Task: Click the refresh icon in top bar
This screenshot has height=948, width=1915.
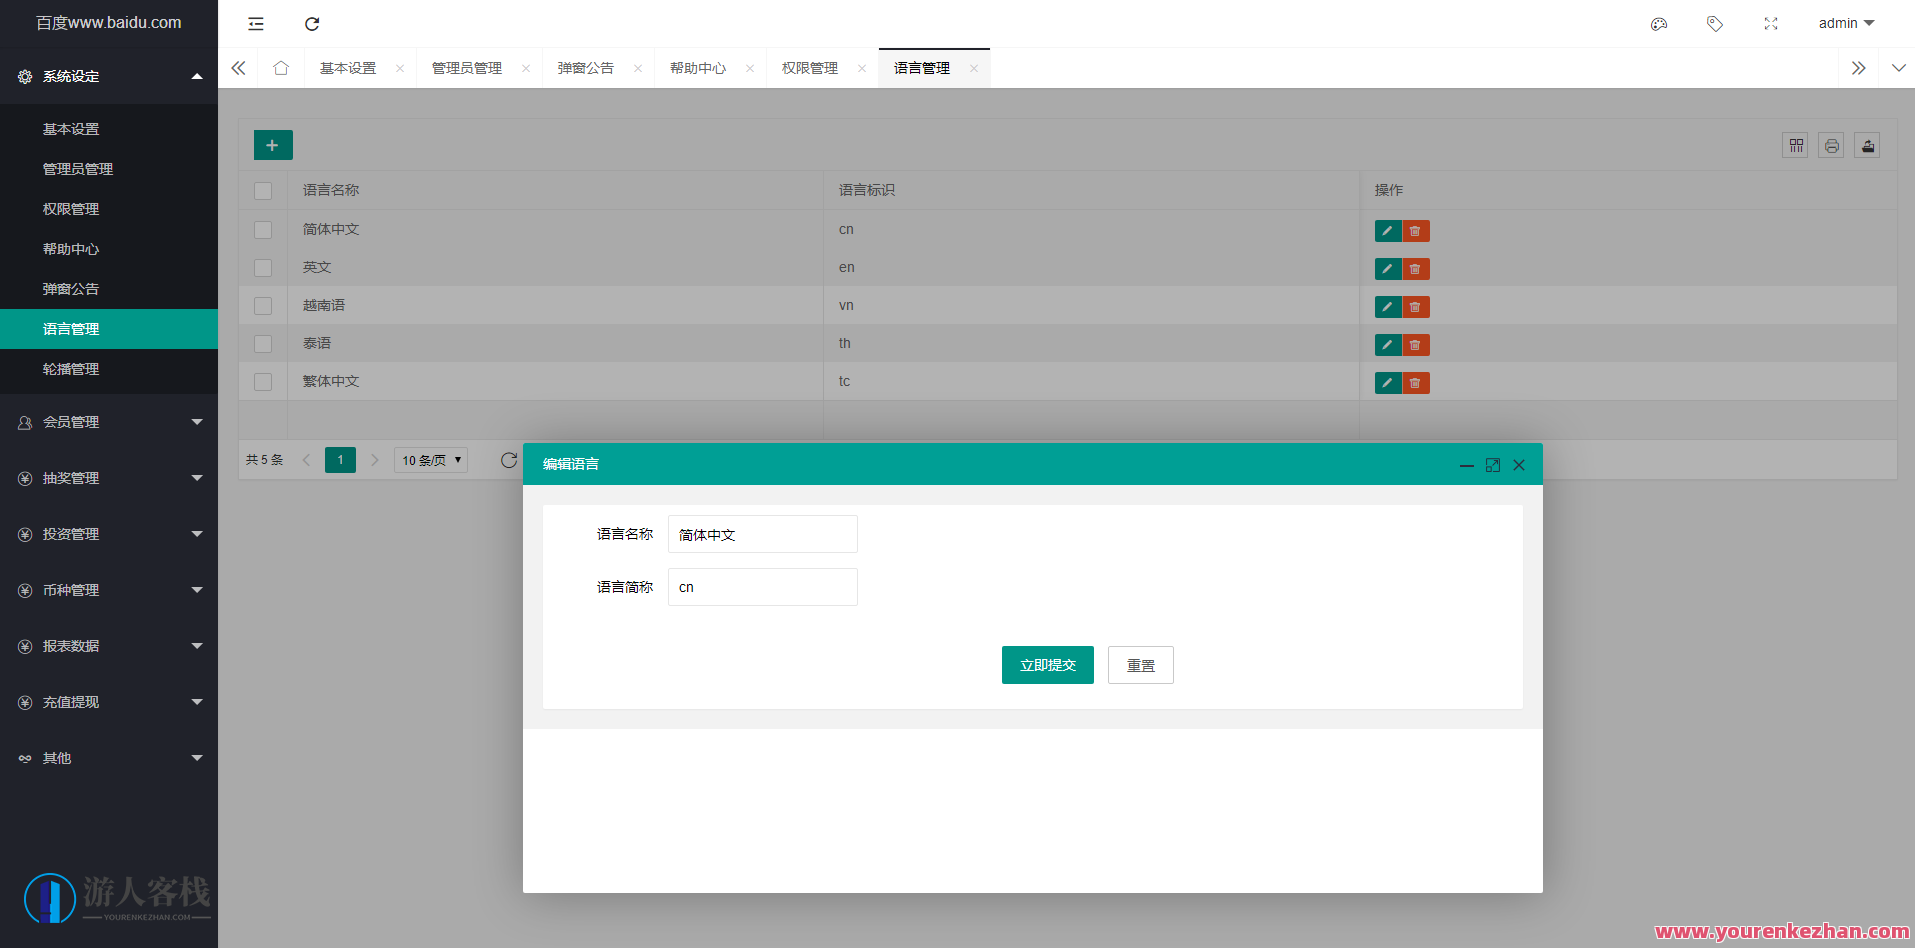Action: (x=312, y=24)
